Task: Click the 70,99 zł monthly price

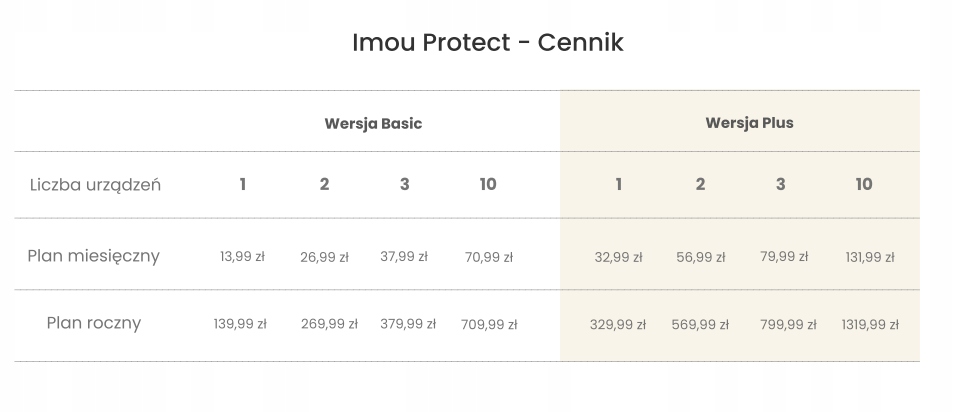Action: click(489, 257)
